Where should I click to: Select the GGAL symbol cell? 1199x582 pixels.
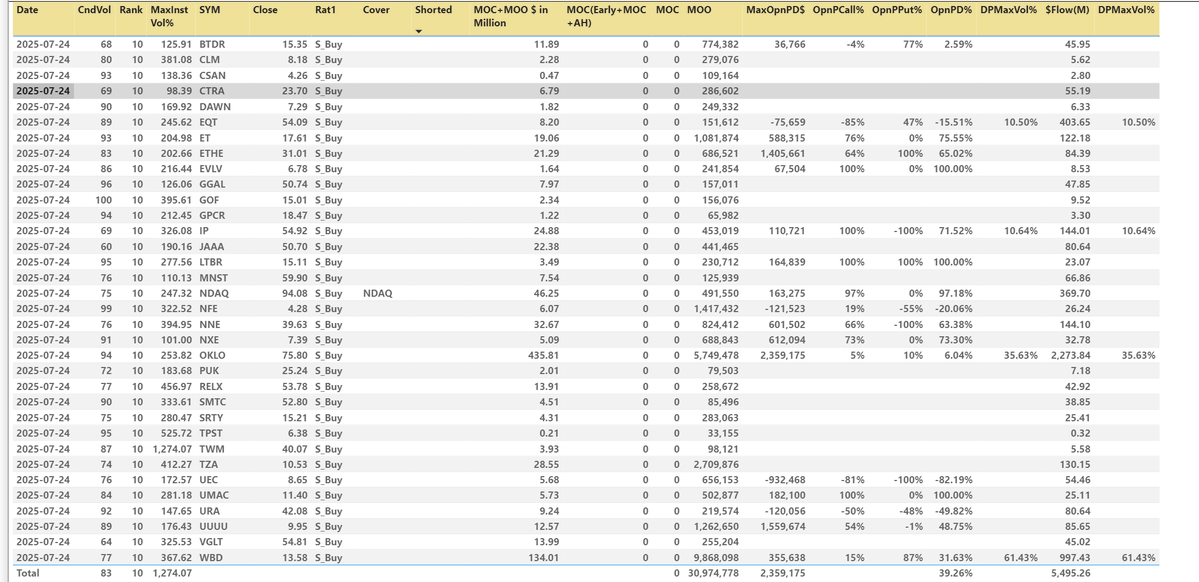click(x=213, y=184)
